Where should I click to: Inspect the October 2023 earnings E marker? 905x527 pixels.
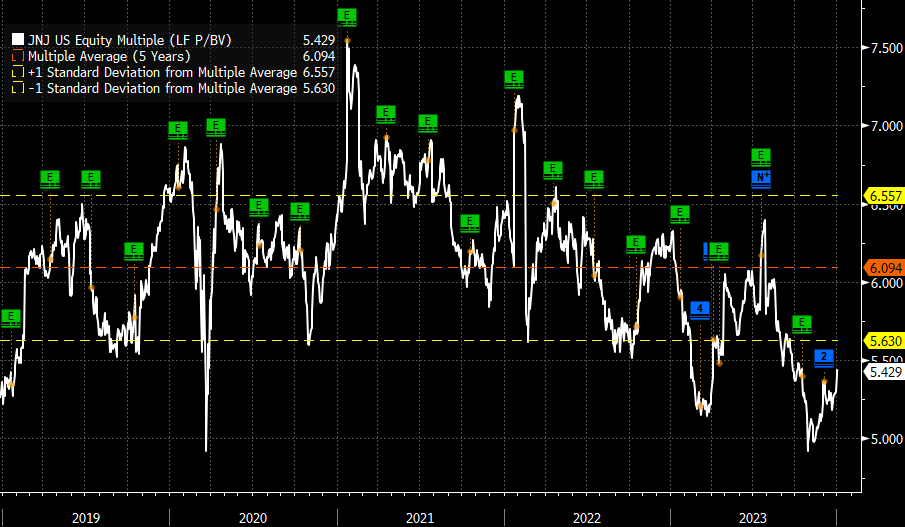(x=802, y=324)
